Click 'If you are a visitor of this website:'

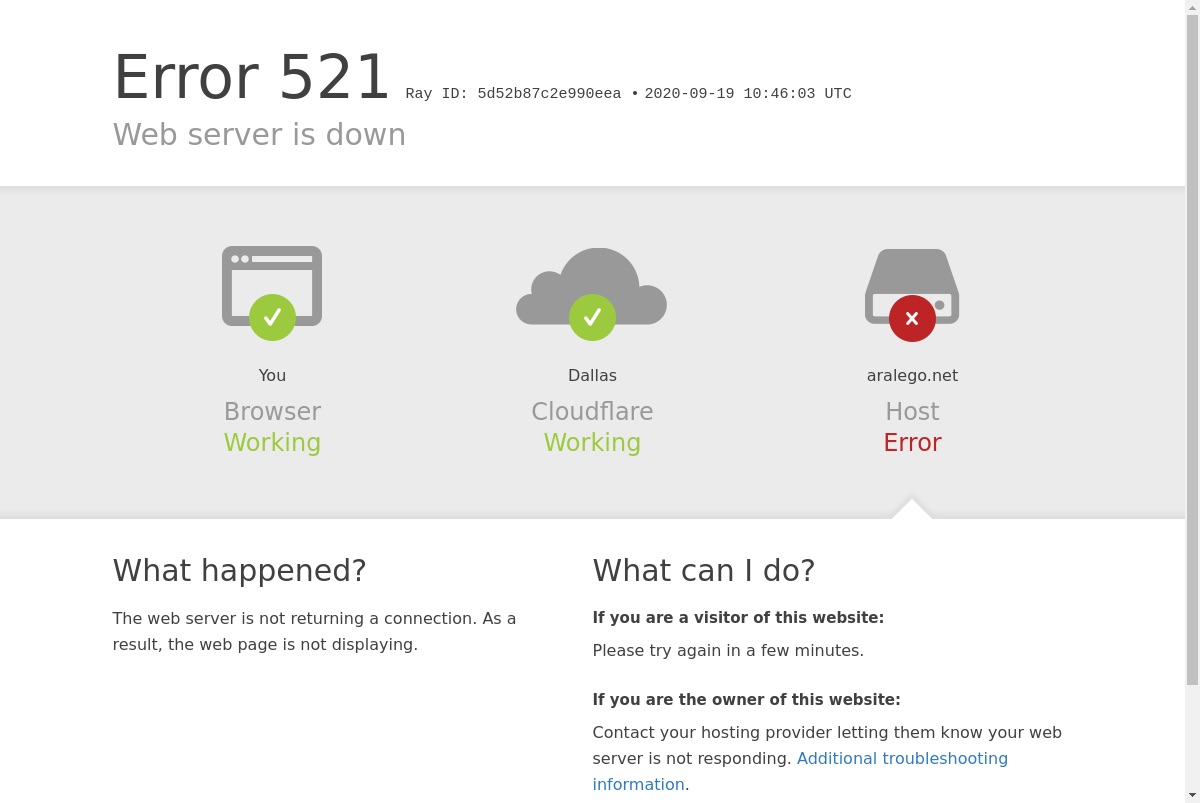pyautogui.click(x=738, y=618)
